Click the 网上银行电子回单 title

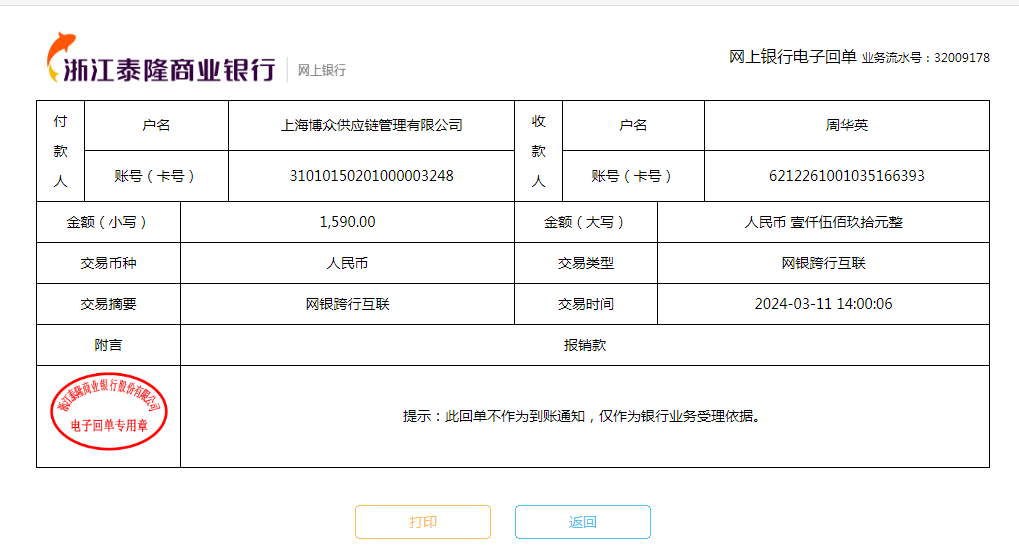pos(792,57)
